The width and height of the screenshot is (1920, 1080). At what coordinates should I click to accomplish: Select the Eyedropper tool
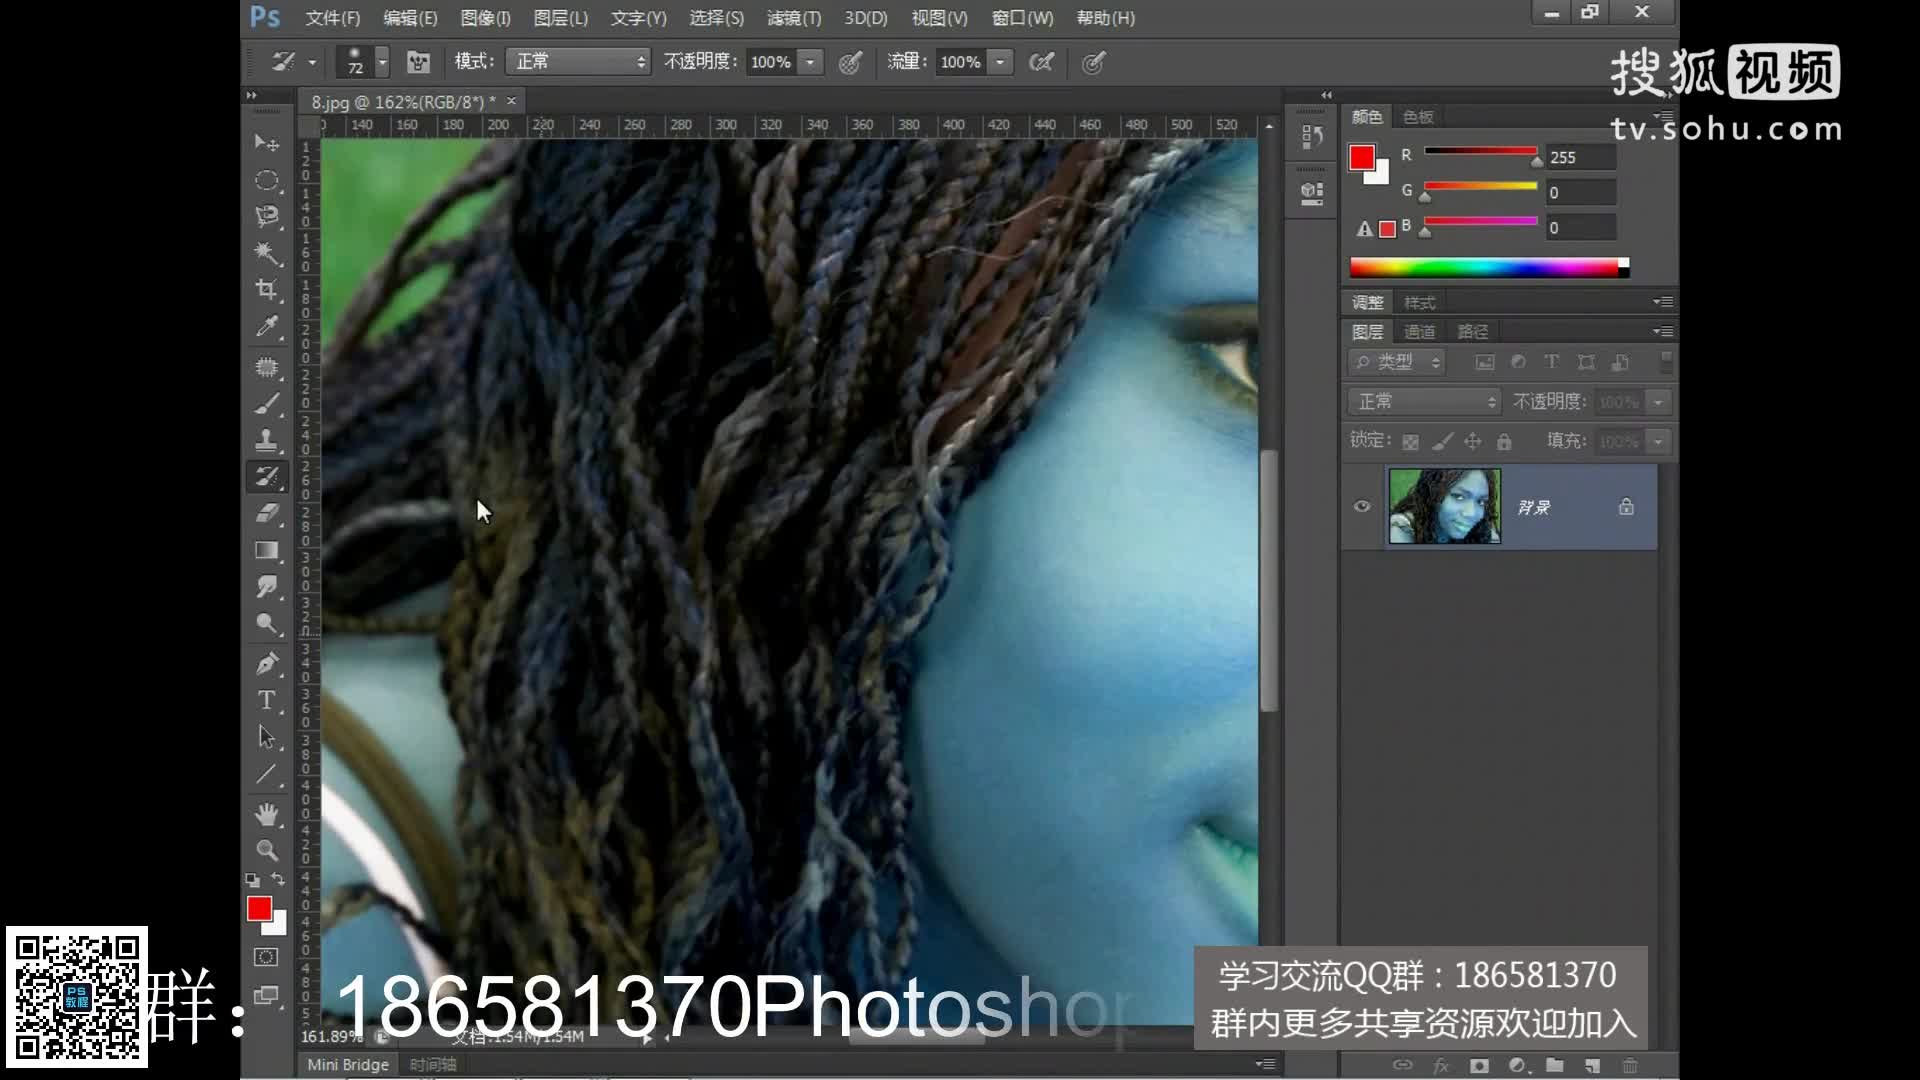coord(266,326)
